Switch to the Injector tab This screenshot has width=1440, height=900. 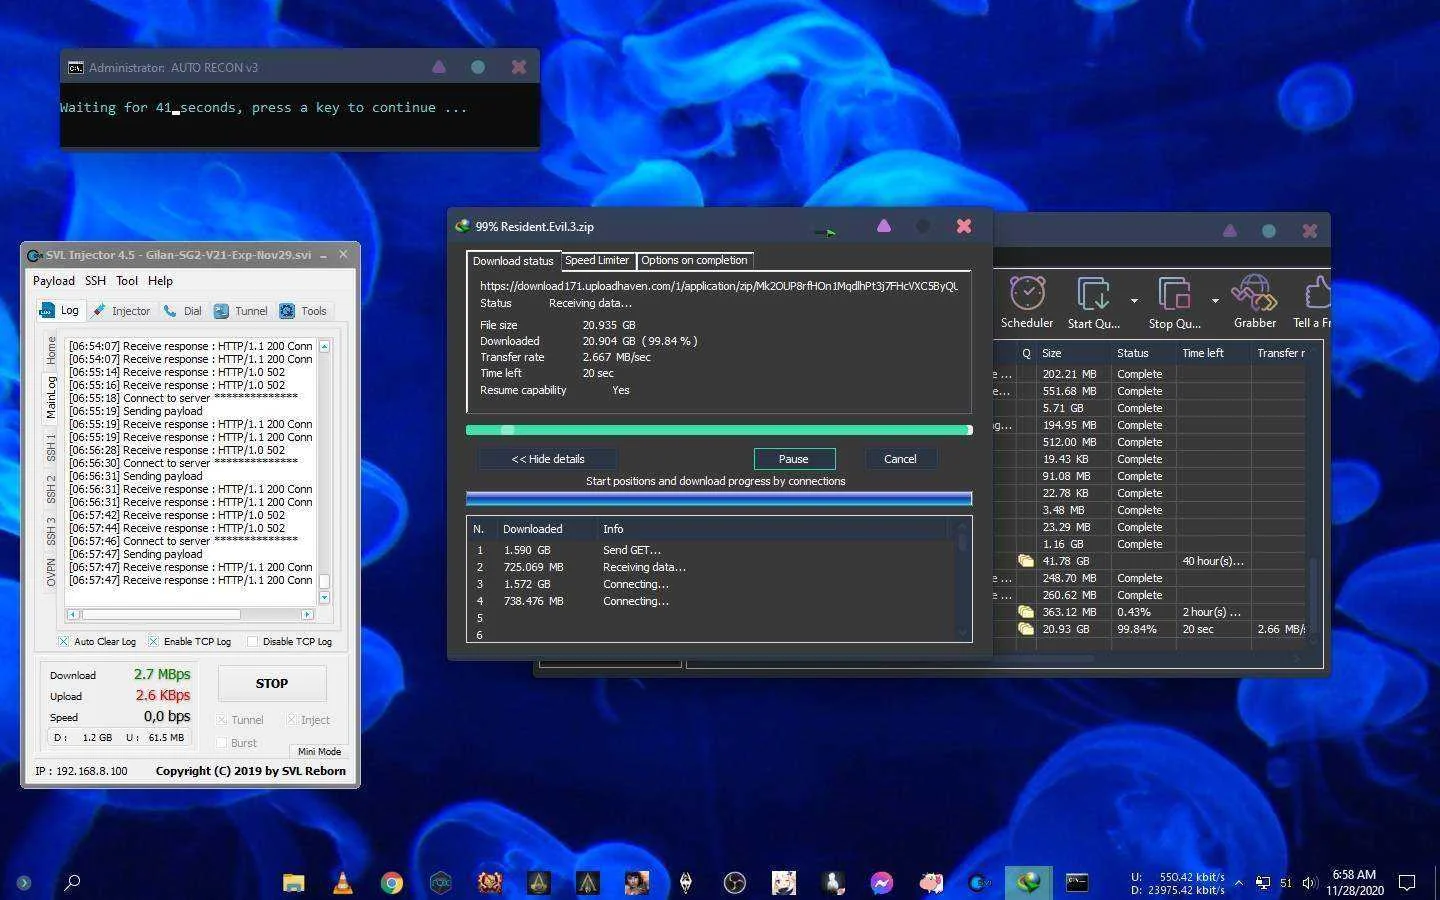[x=121, y=311]
